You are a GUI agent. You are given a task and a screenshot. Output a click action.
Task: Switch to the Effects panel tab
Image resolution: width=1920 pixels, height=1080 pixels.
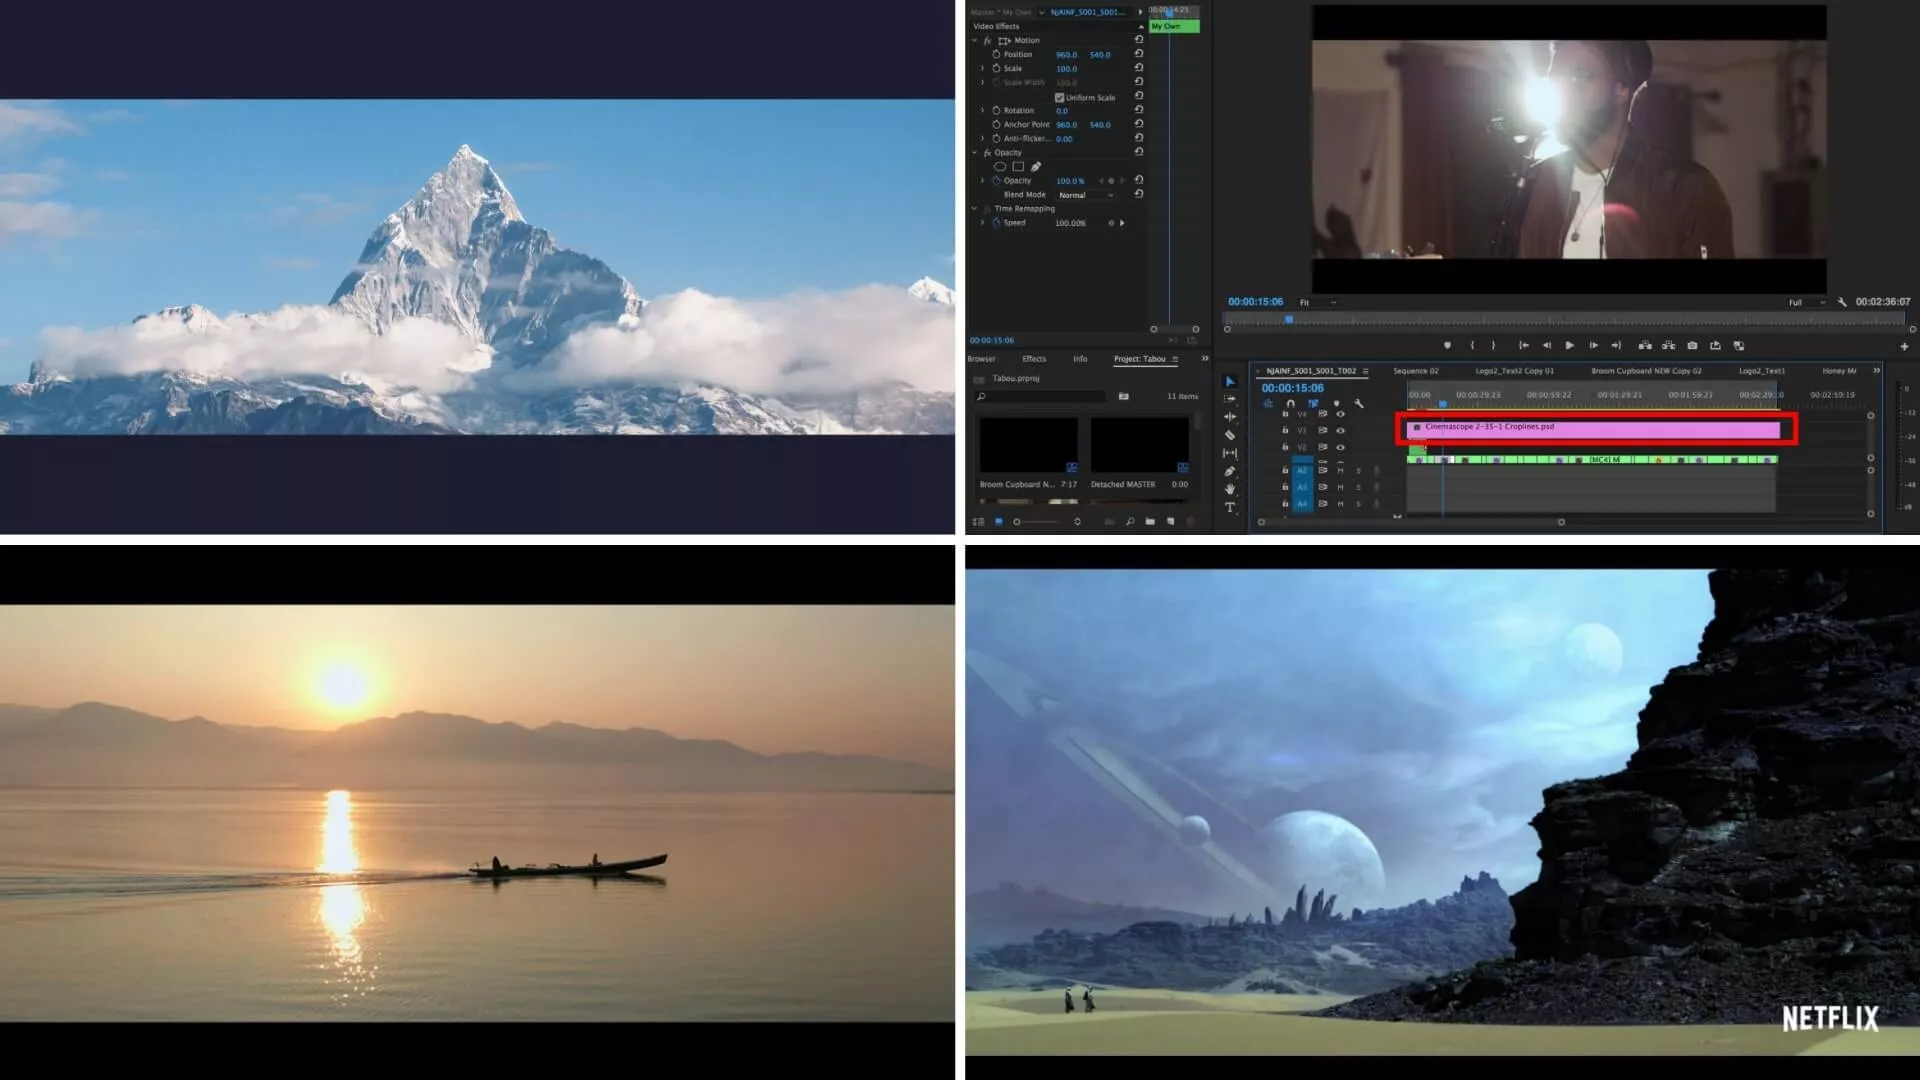[x=1034, y=359]
